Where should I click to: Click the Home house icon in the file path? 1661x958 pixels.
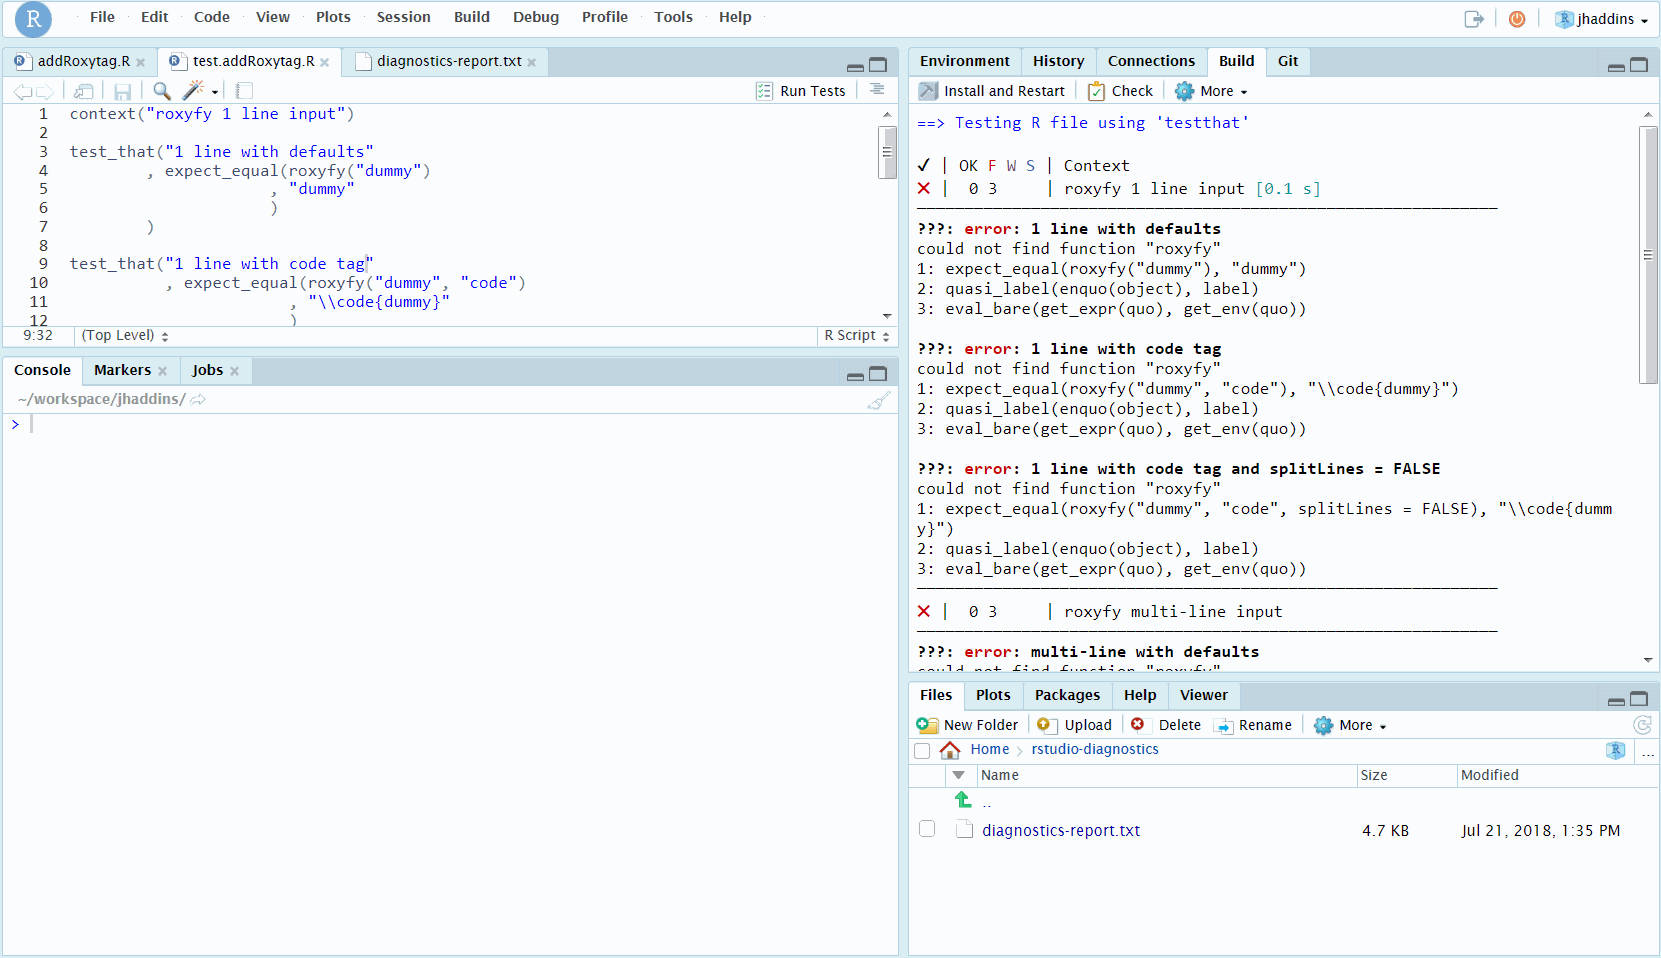coord(949,749)
